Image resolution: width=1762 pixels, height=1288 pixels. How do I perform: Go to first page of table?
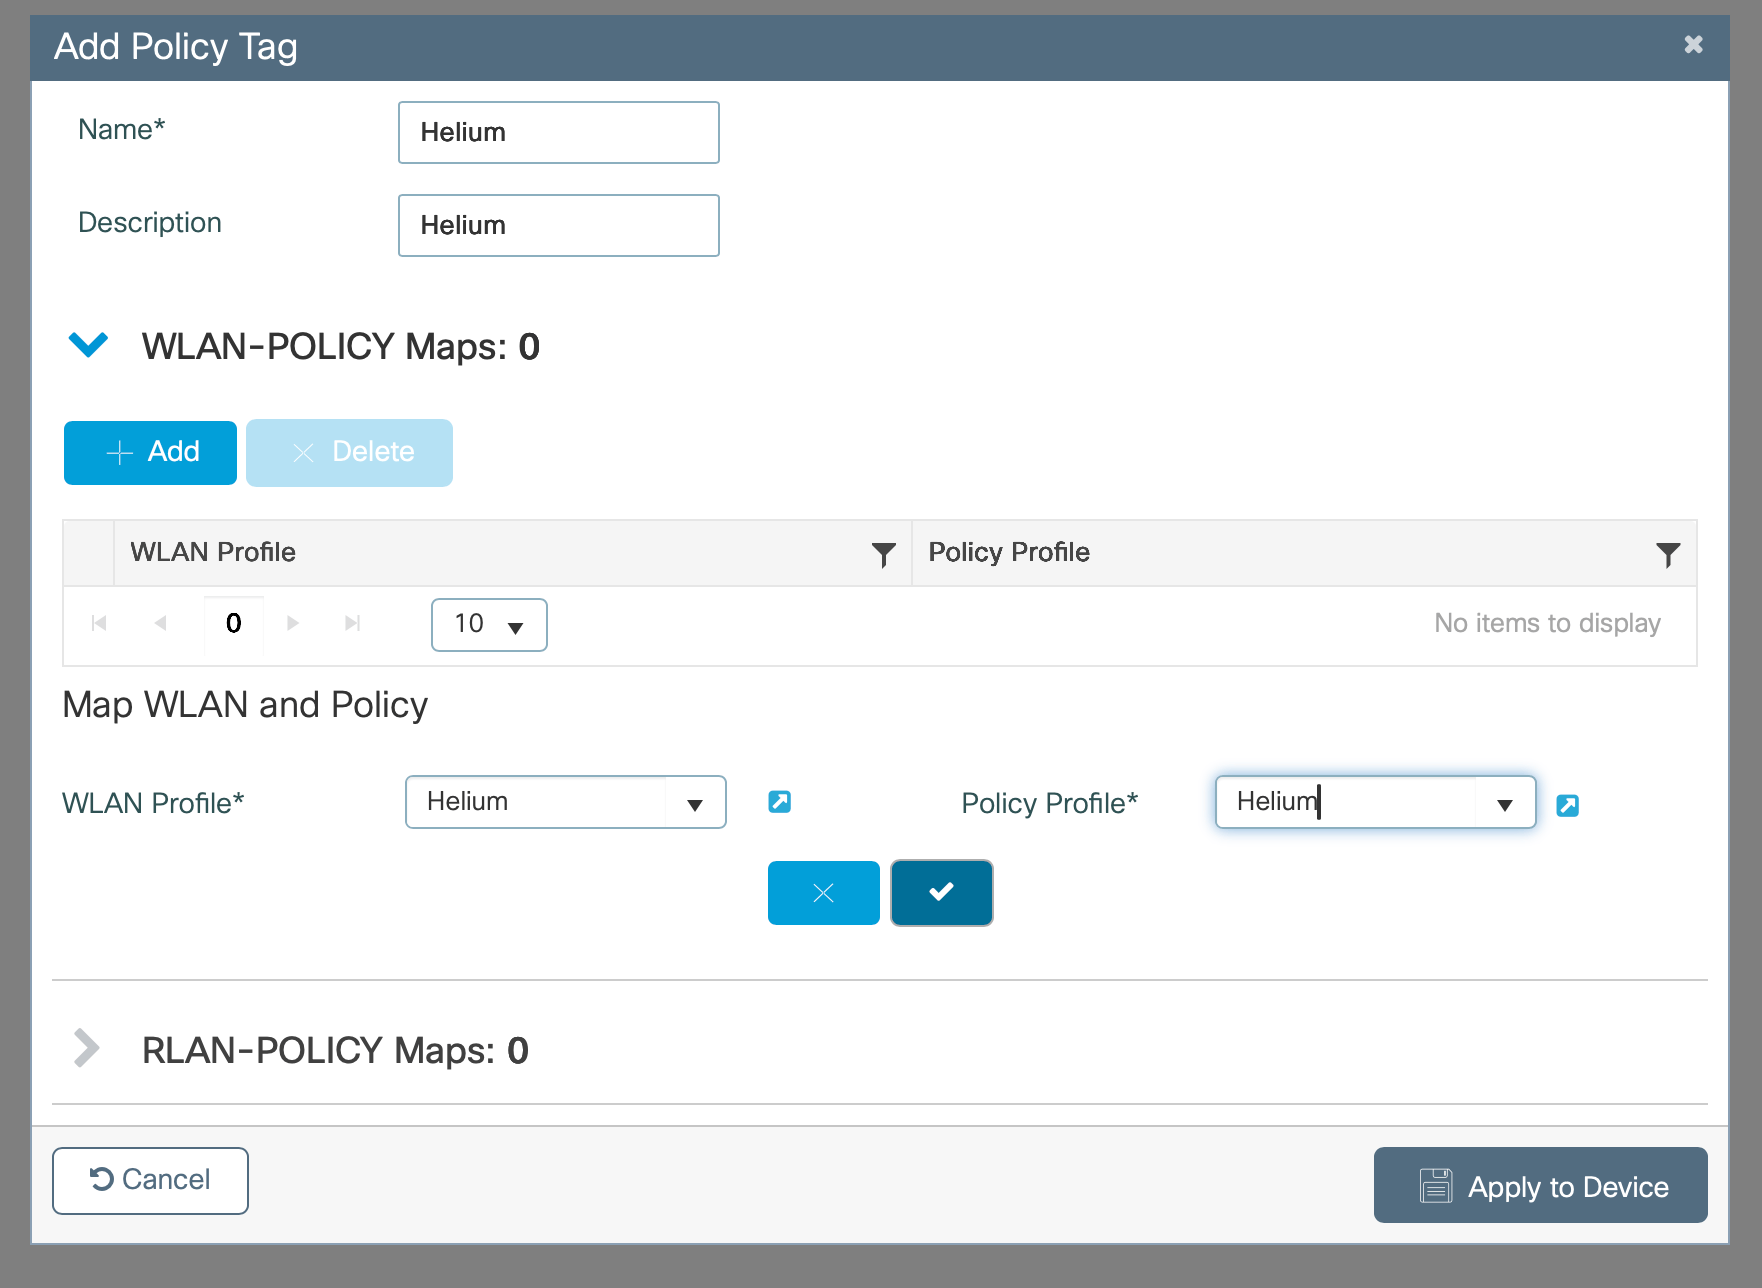99,624
